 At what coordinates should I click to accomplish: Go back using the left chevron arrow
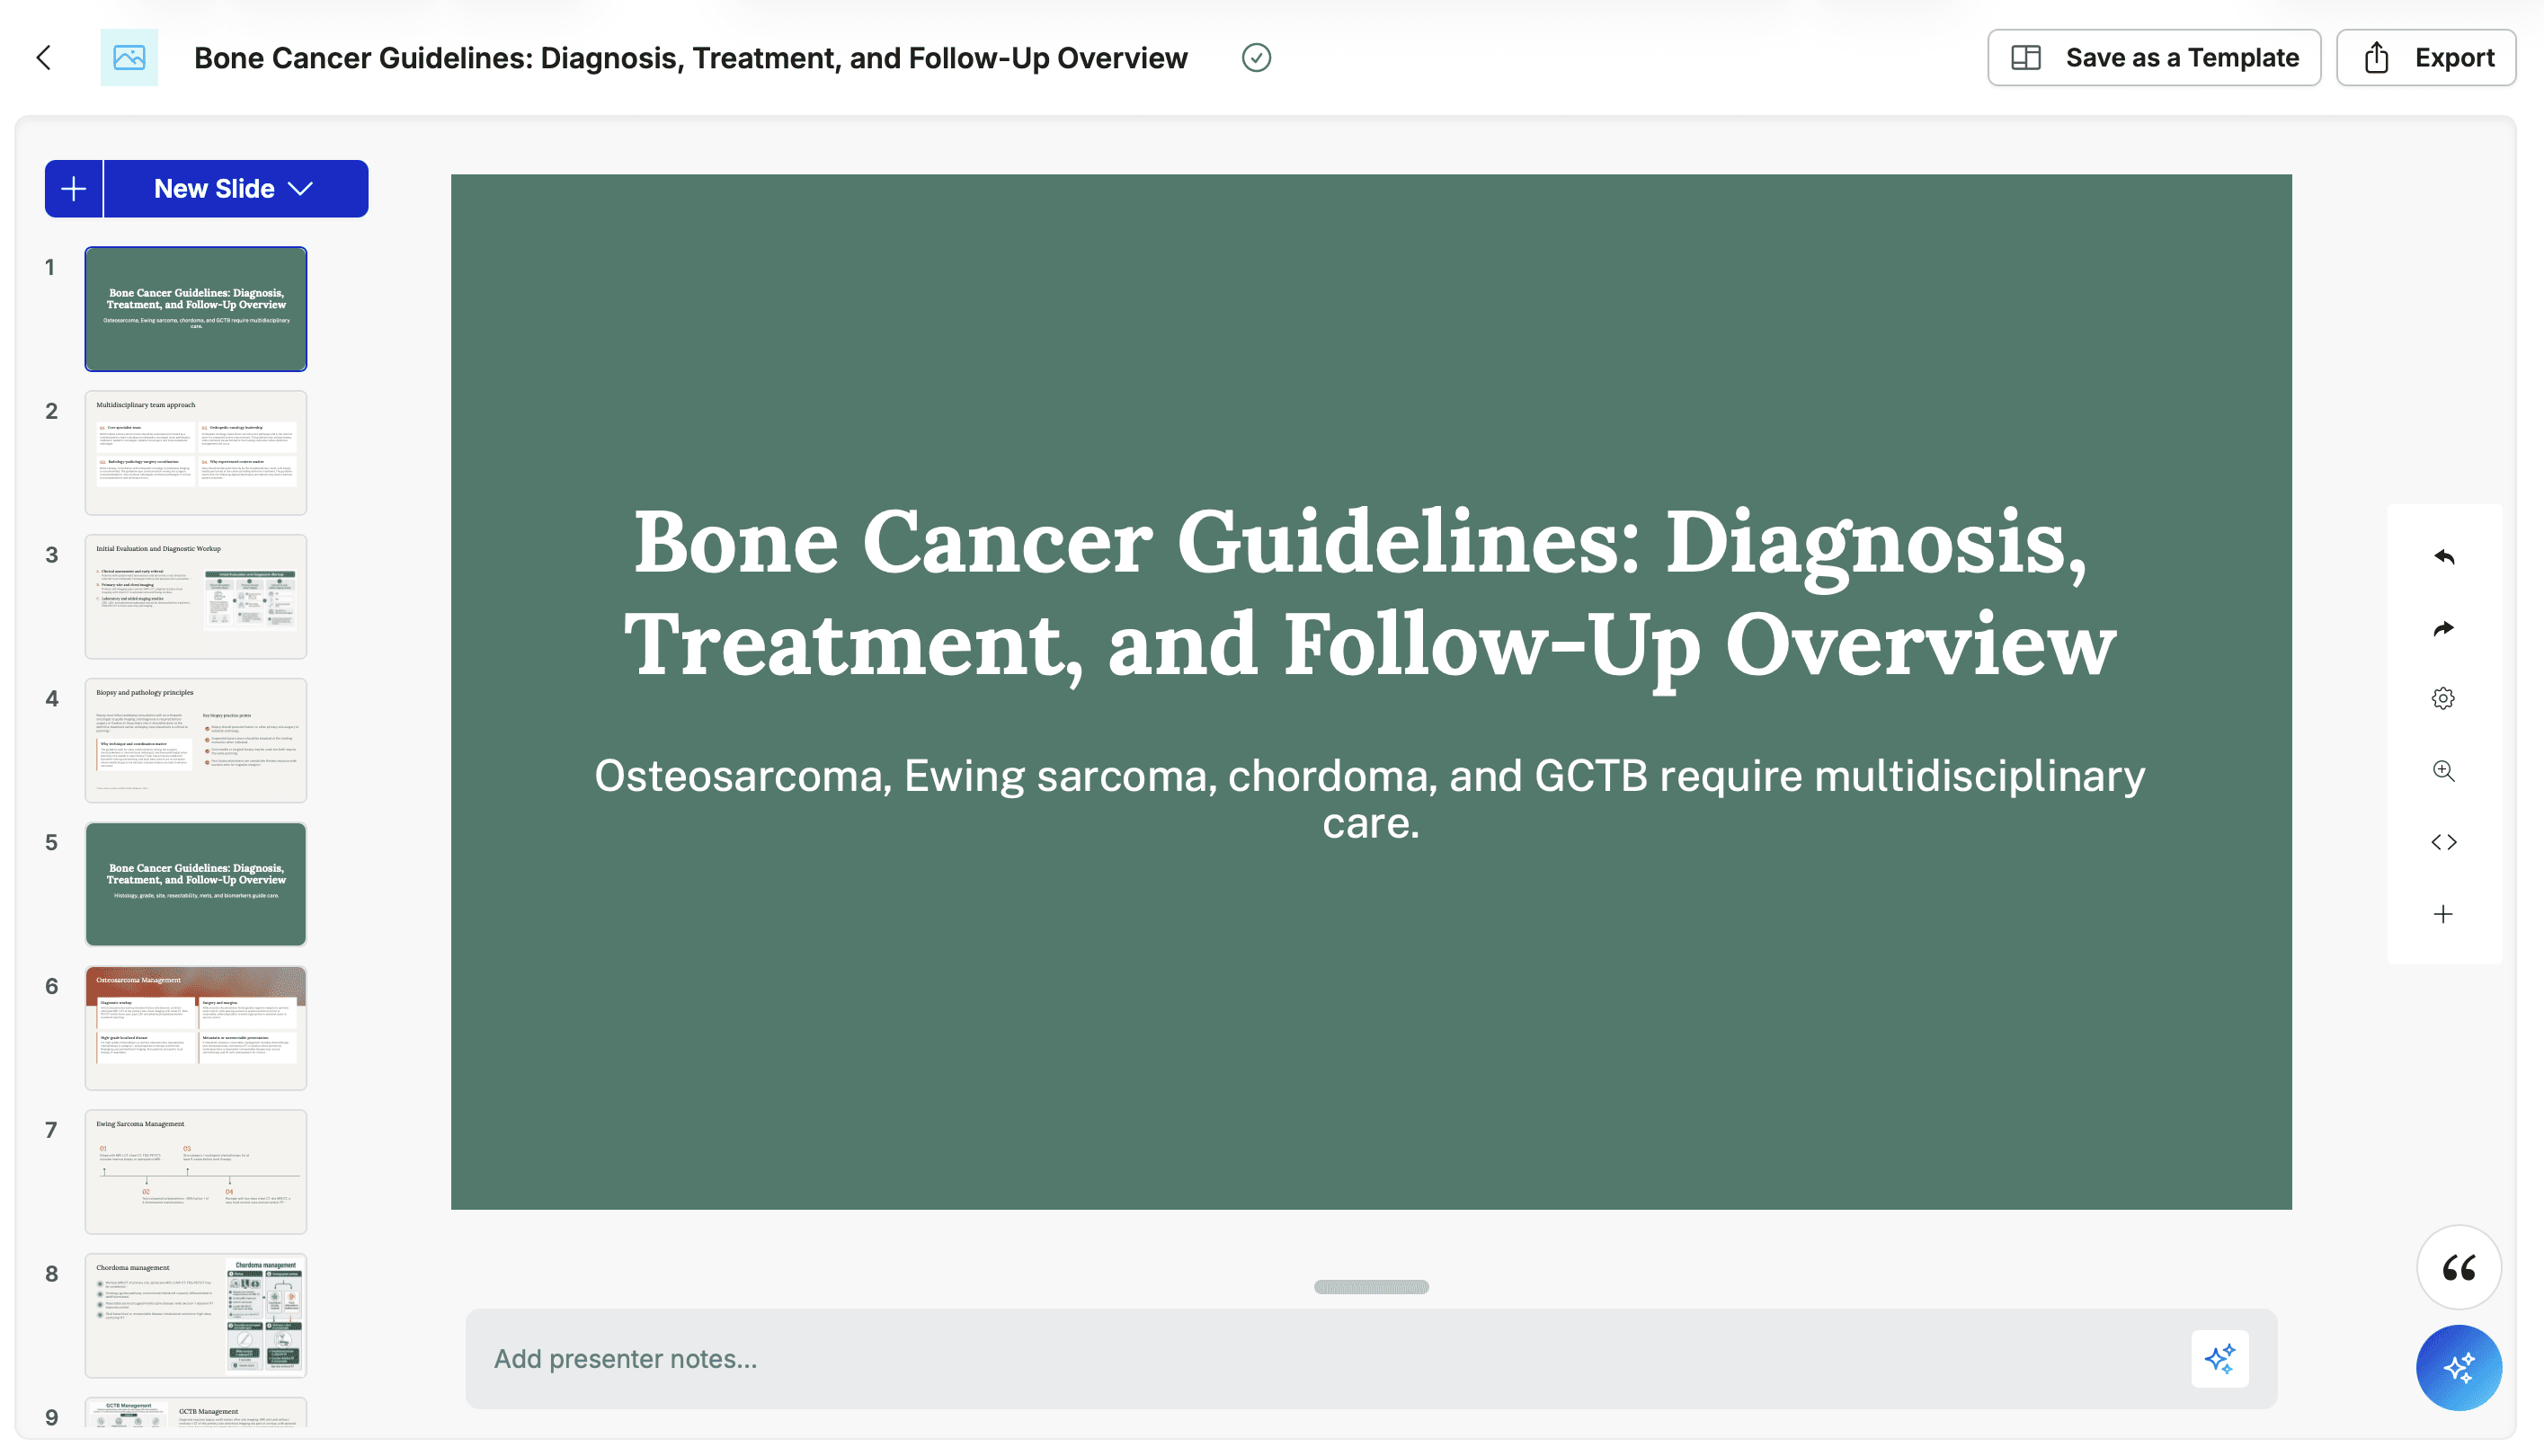click(43, 58)
